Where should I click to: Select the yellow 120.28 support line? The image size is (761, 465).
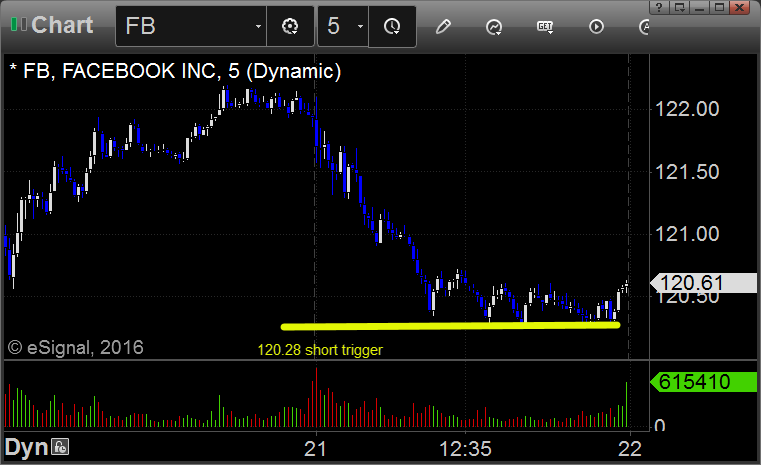(x=450, y=326)
